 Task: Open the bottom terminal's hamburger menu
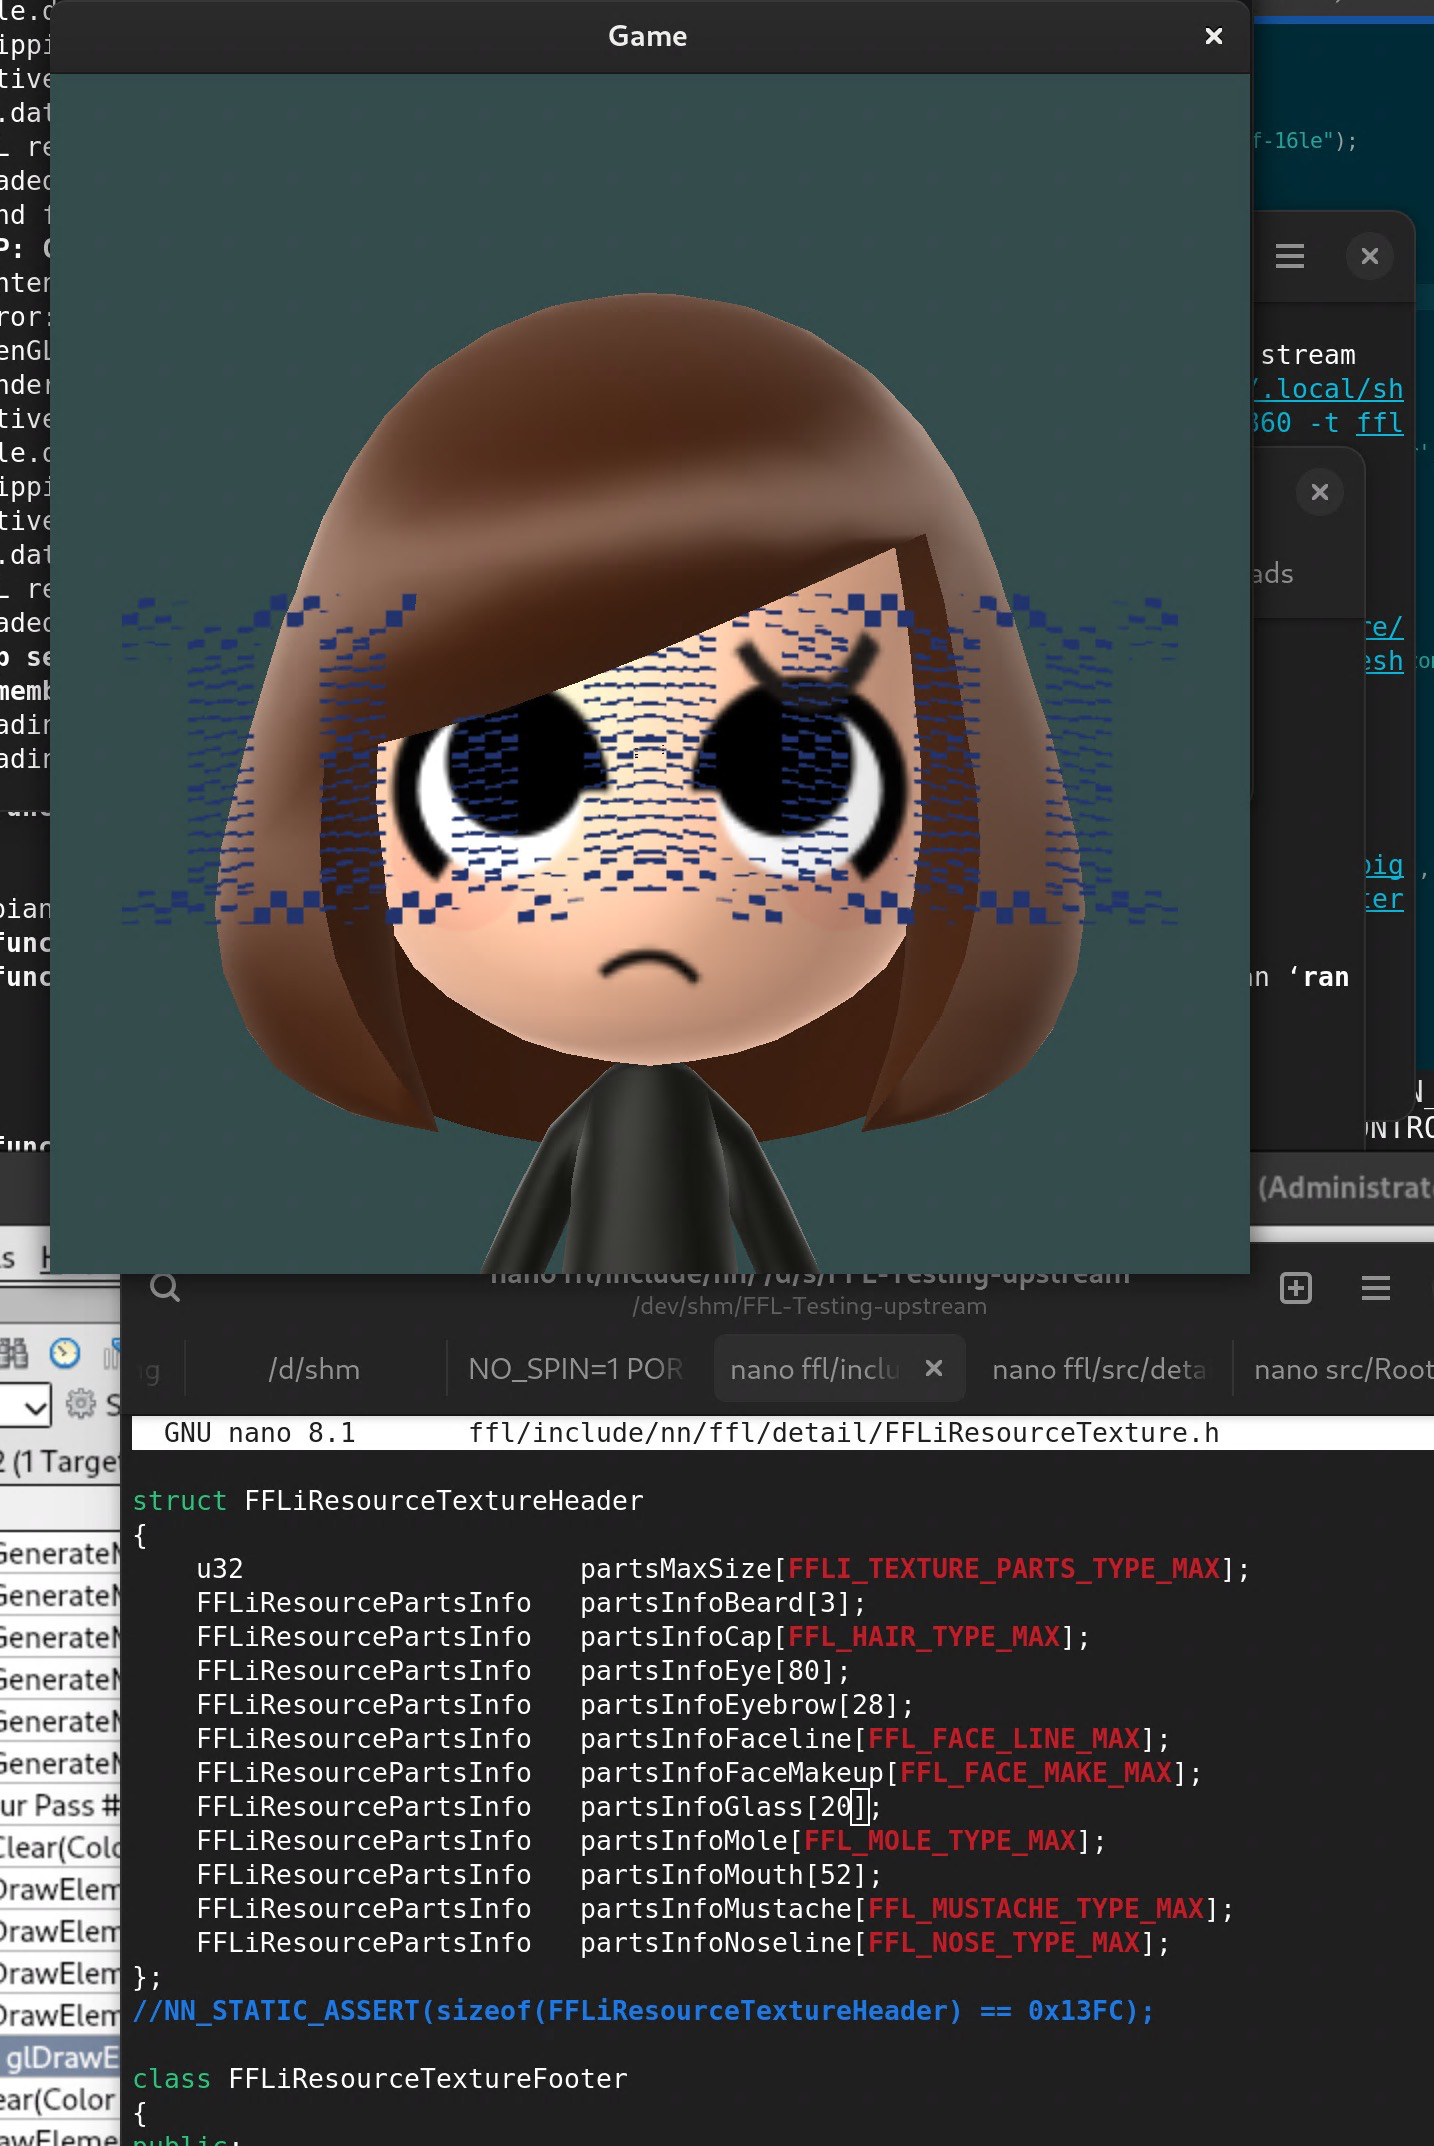click(1375, 1288)
